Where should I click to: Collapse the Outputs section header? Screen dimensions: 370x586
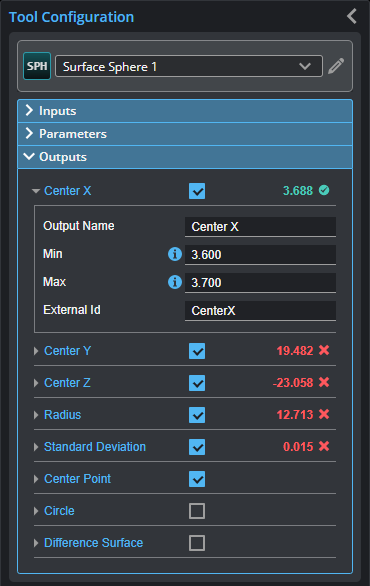coord(185,157)
